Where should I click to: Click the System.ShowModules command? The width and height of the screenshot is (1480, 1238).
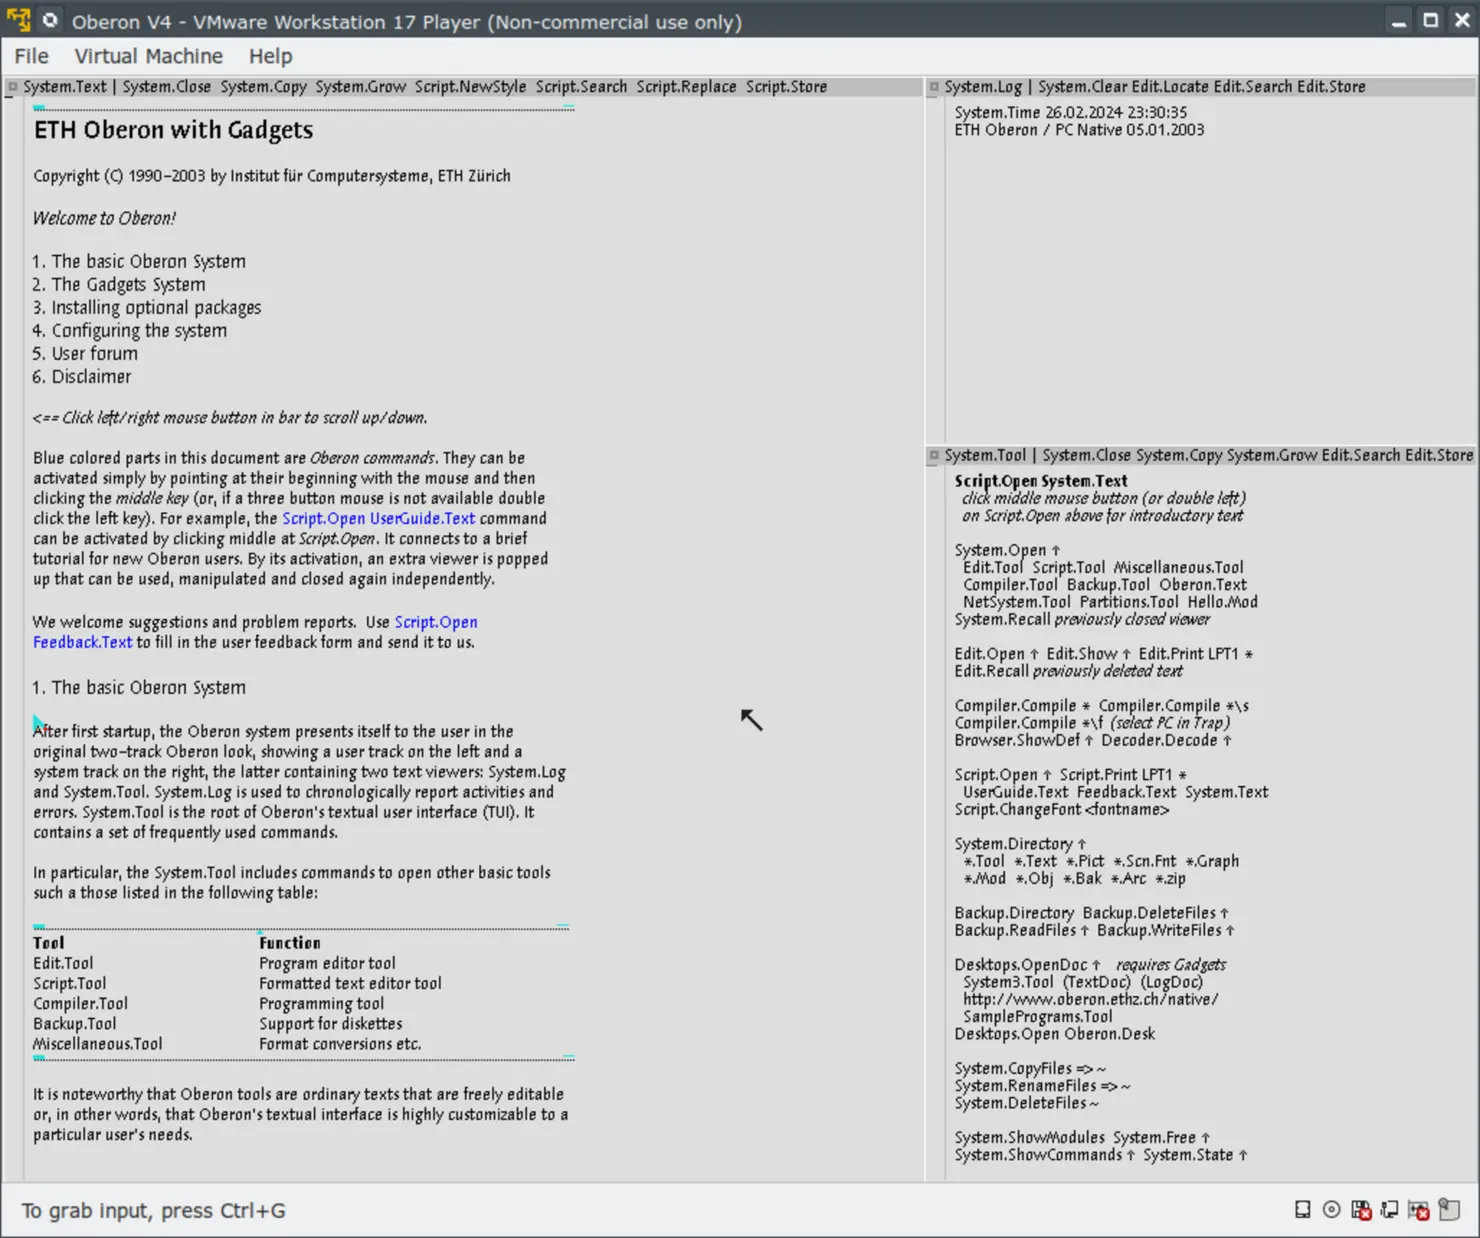(x=1029, y=1138)
